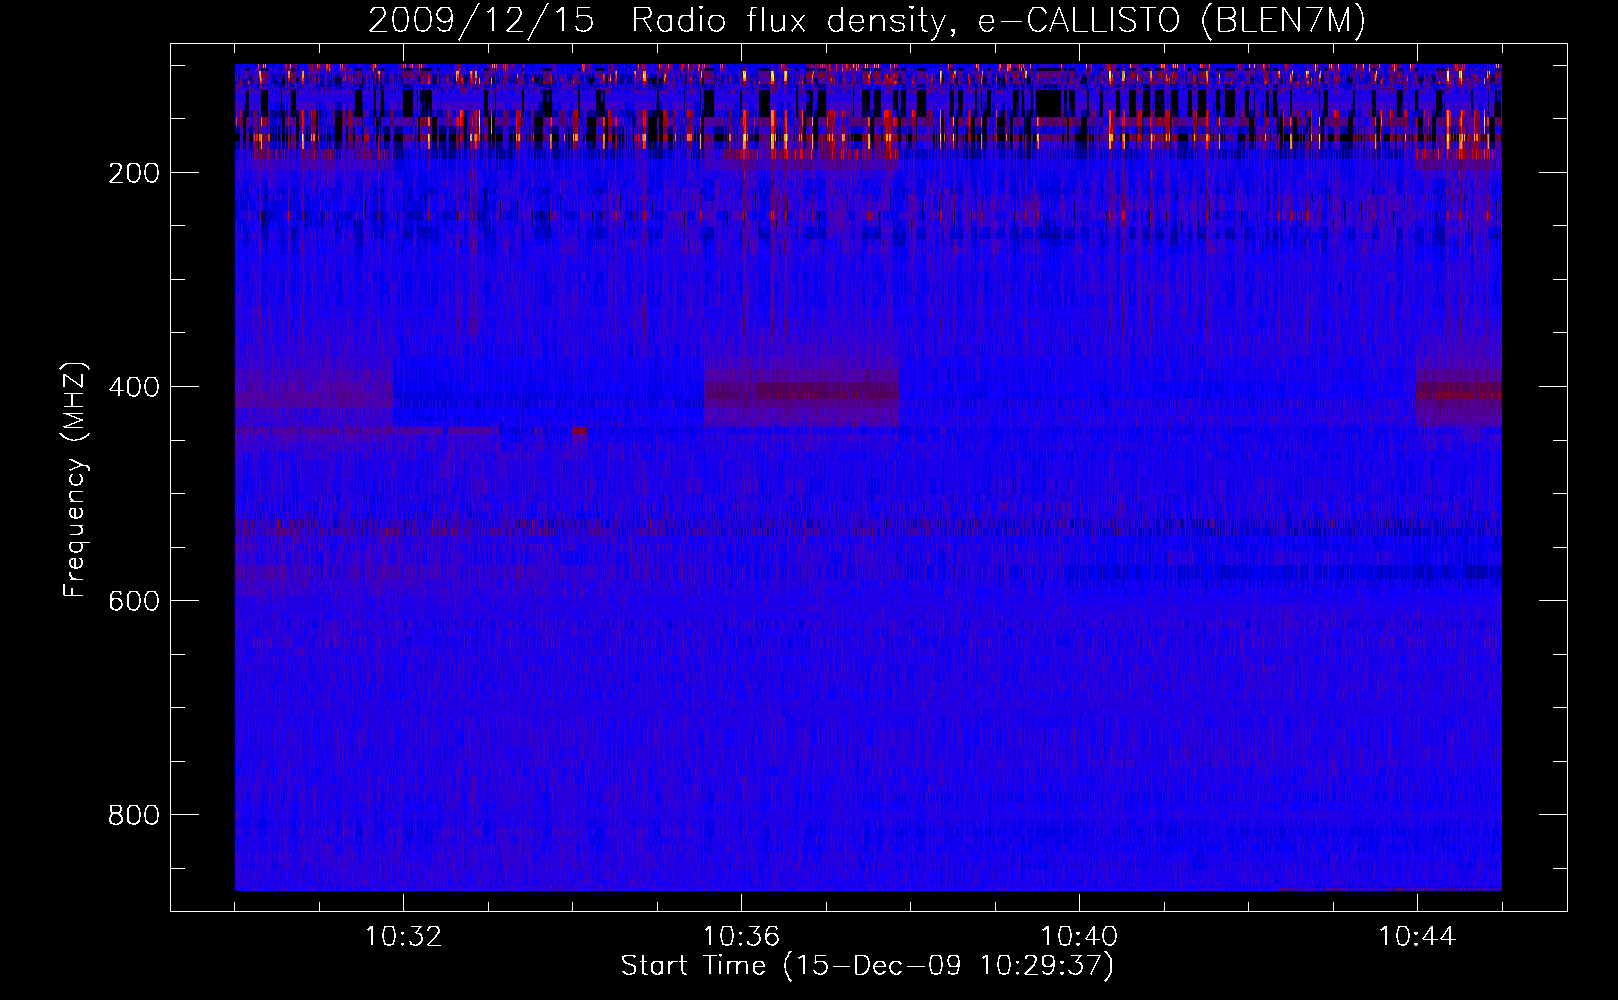Screen dimensions: 1618x1000
Task: Click the 400 frequency tick label
Action: click(x=134, y=387)
